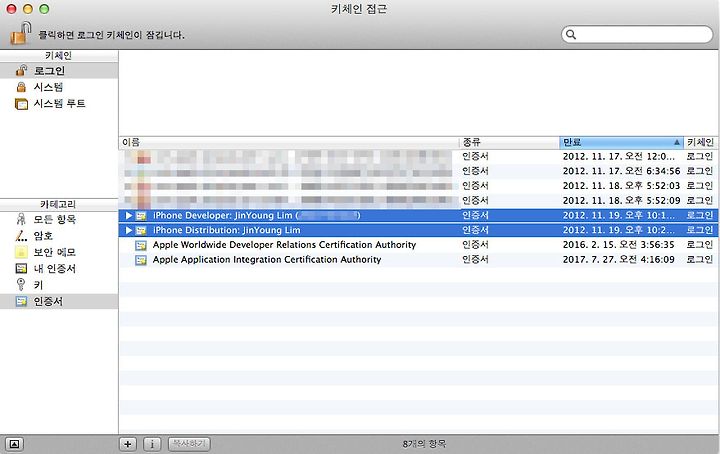Click the info (i) button
720x454 pixels.
[152, 444]
